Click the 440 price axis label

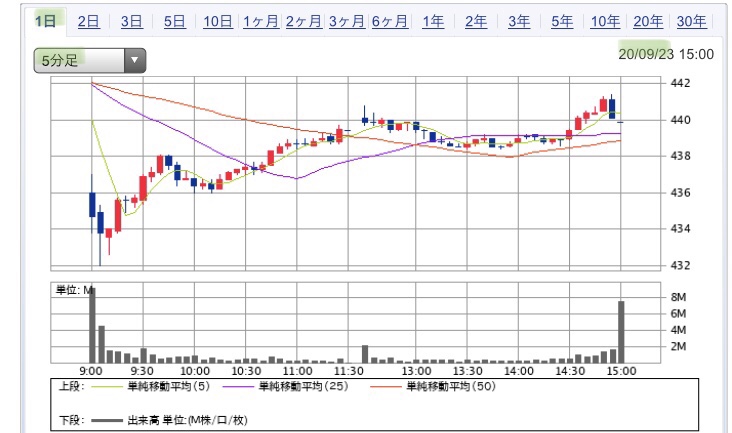pos(680,120)
